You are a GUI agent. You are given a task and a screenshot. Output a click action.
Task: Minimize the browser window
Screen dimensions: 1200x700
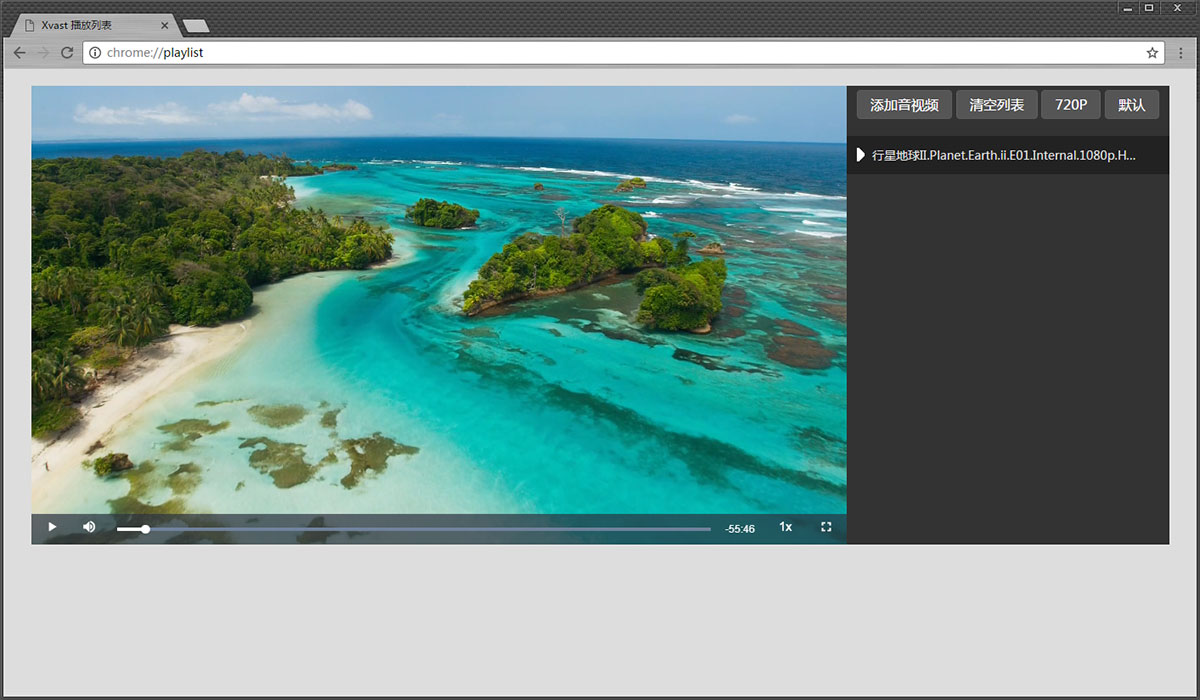(1128, 8)
